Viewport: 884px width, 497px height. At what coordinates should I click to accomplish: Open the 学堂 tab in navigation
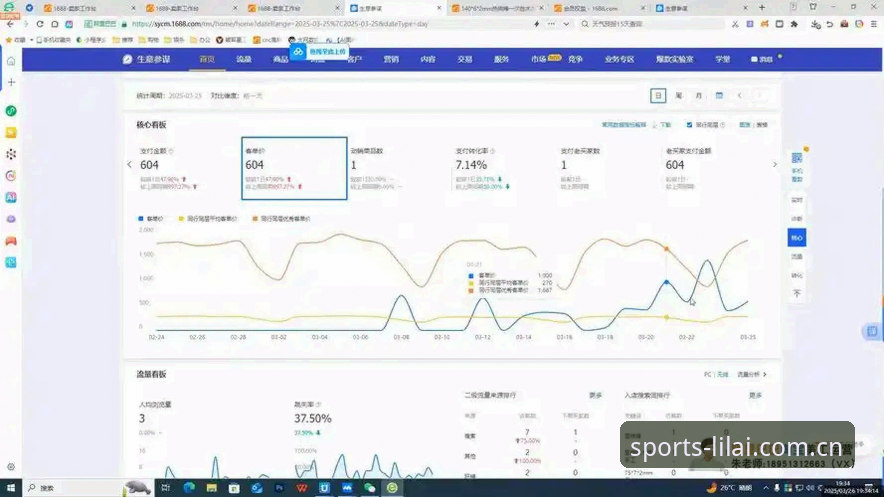point(723,59)
